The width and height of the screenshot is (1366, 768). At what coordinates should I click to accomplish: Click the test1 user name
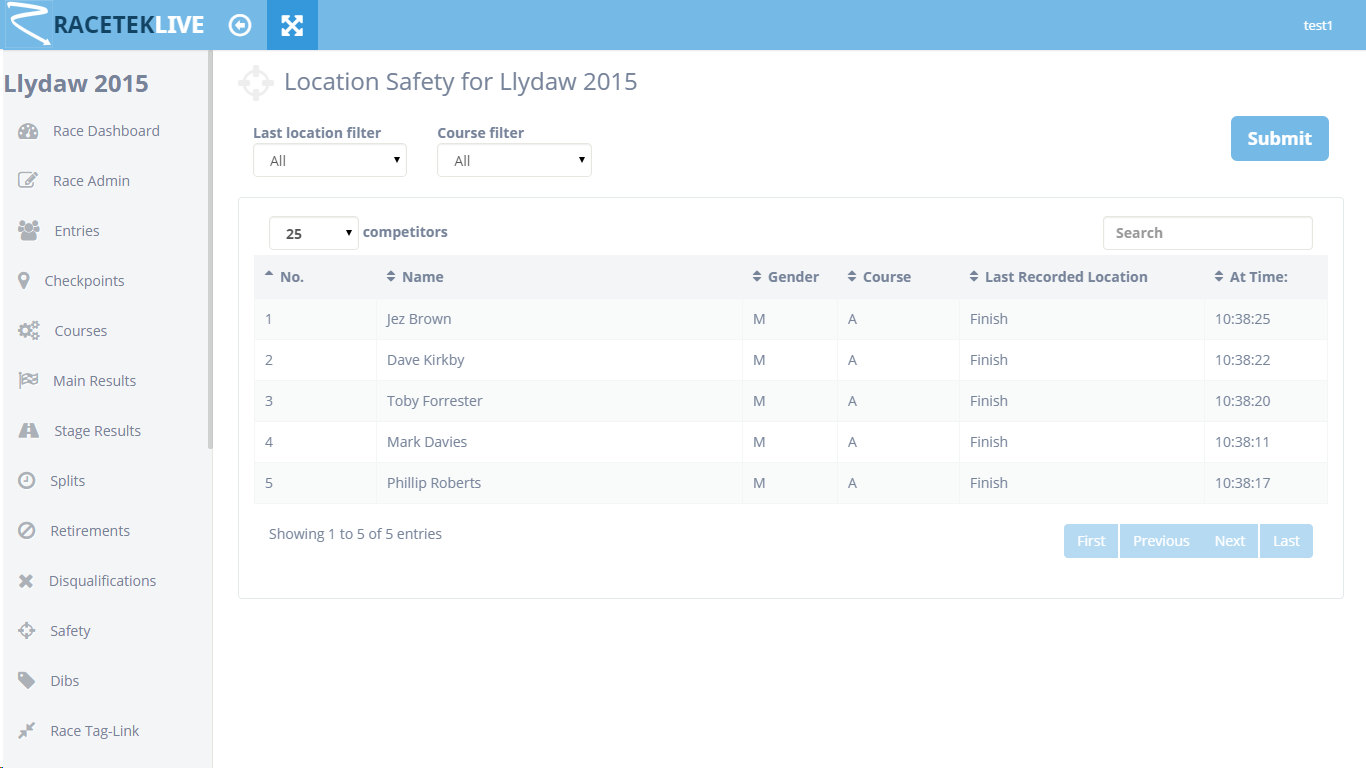pyautogui.click(x=1318, y=25)
